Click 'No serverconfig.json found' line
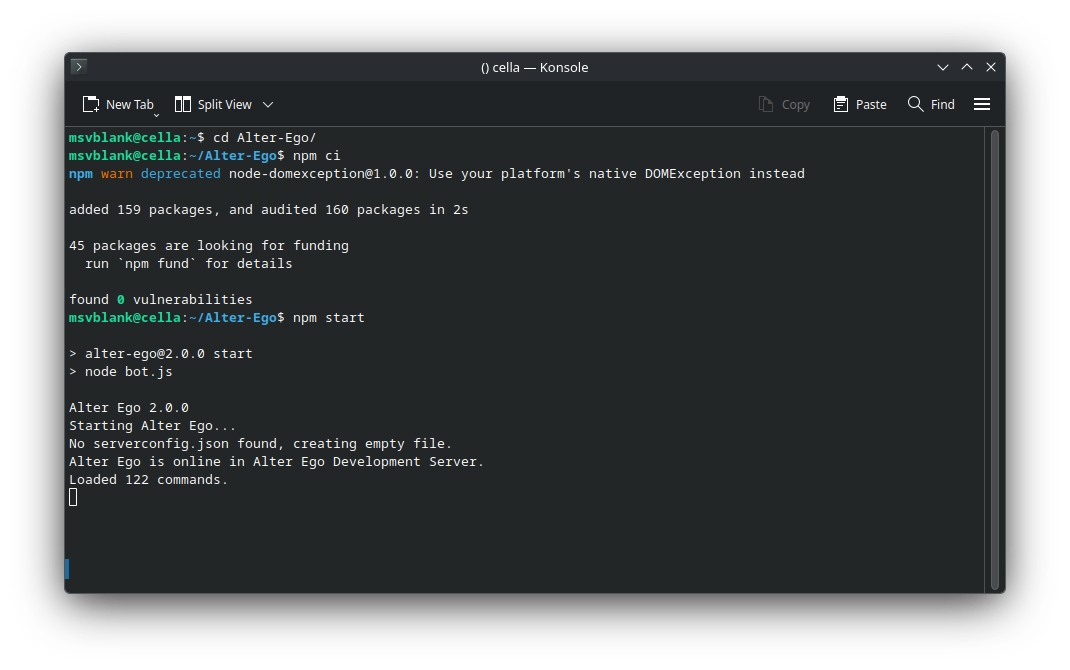The width and height of the screenshot is (1070, 670). click(260, 443)
